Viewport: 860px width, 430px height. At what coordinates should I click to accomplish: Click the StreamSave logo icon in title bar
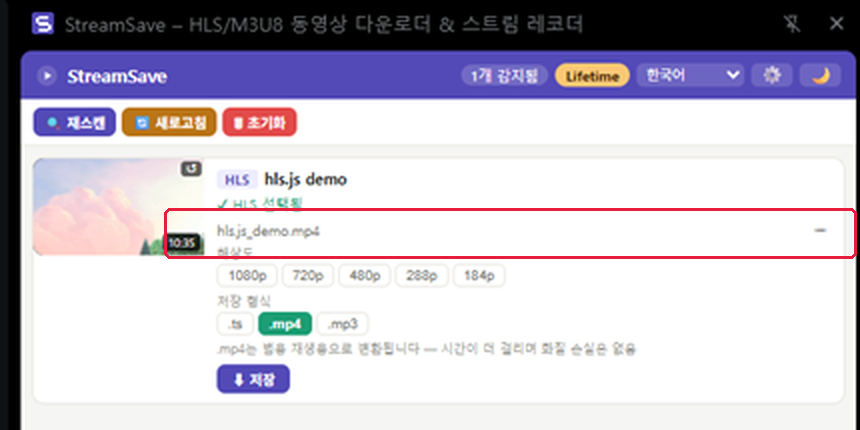pyautogui.click(x=43, y=24)
